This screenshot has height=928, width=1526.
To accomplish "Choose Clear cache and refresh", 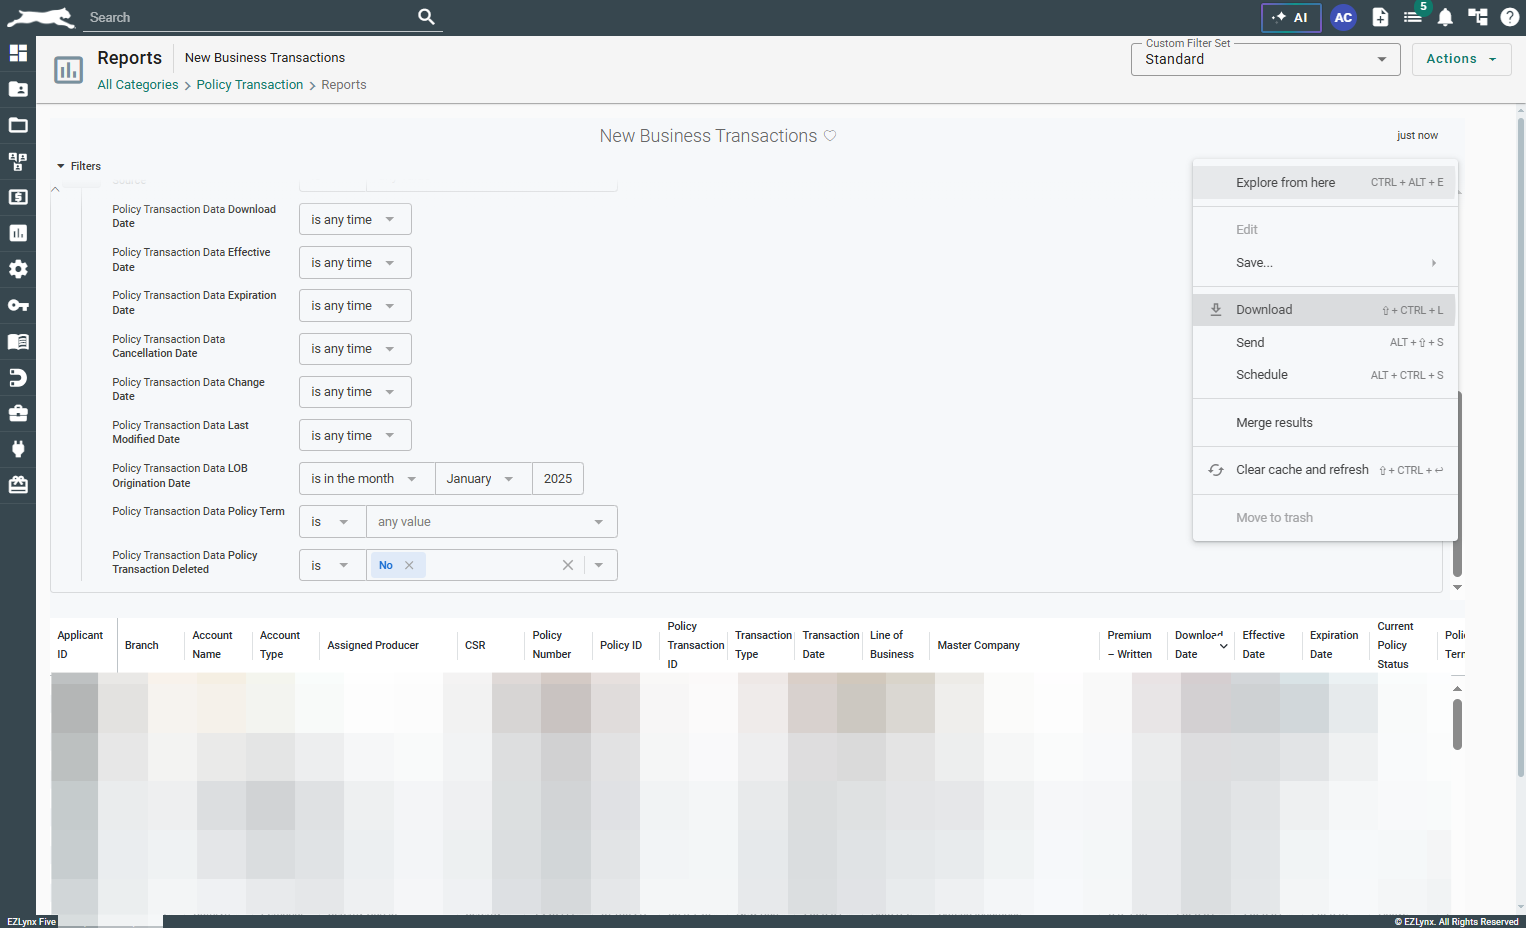I will [x=1324, y=469].
